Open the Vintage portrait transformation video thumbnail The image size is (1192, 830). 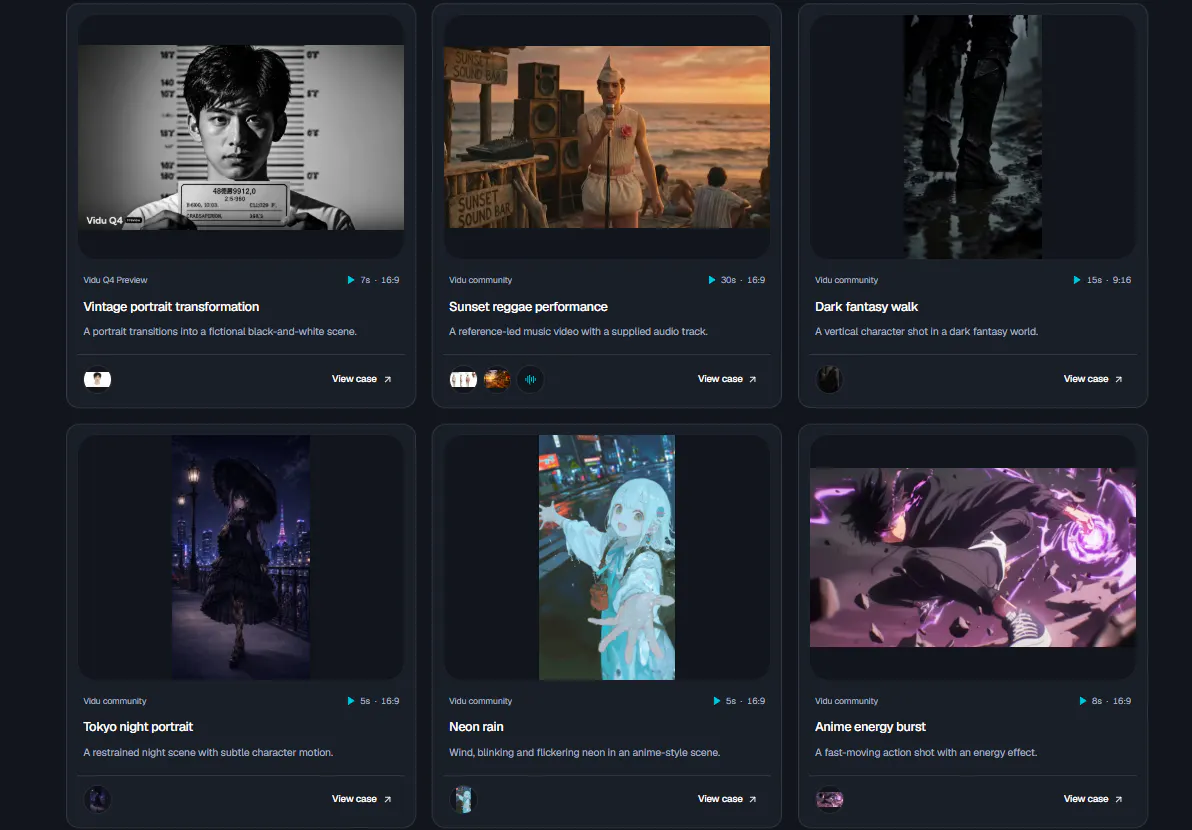pos(241,137)
